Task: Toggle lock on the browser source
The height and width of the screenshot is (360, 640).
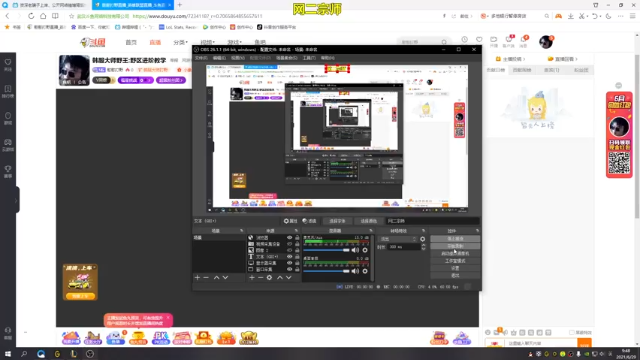Action: click(x=297, y=238)
